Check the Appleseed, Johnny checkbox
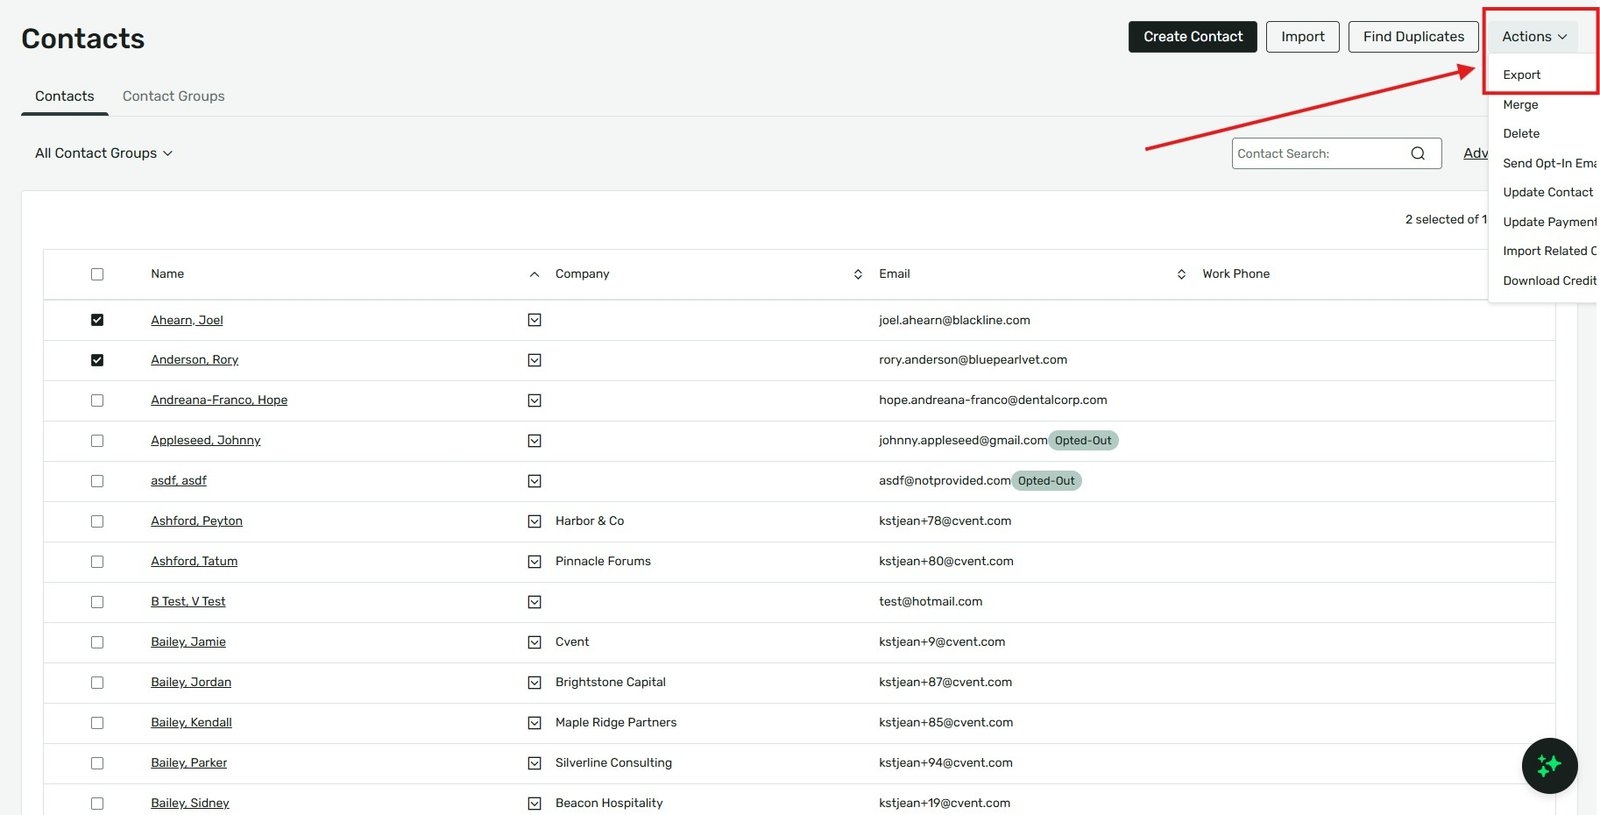The width and height of the screenshot is (1600, 815). pos(97,441)
